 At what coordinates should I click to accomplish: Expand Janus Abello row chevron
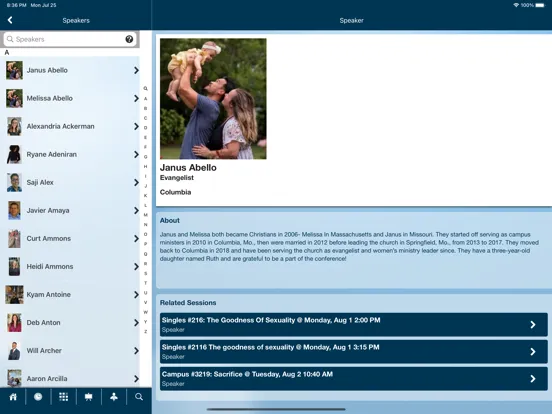pos(136,70)
